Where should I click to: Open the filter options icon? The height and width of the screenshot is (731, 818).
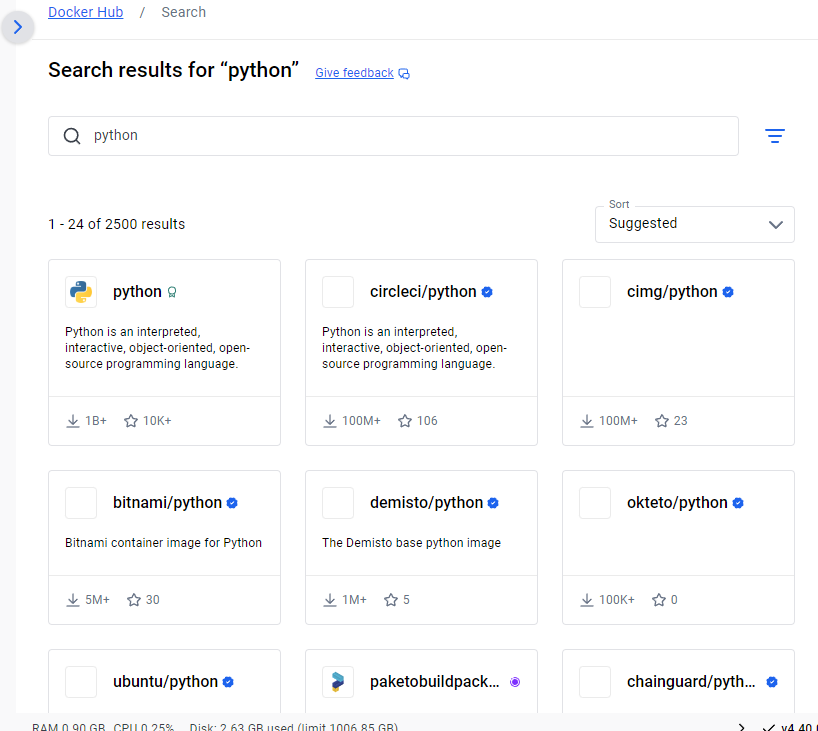(x=775, y=136)
